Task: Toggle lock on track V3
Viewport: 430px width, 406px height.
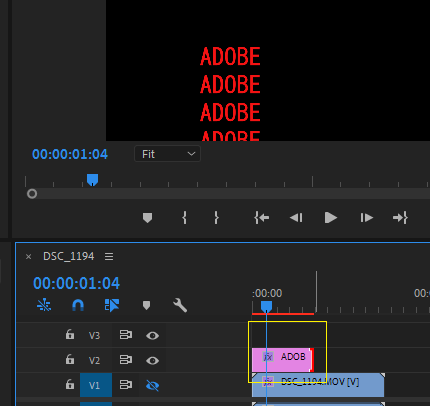Action: [x=70, y=334]
